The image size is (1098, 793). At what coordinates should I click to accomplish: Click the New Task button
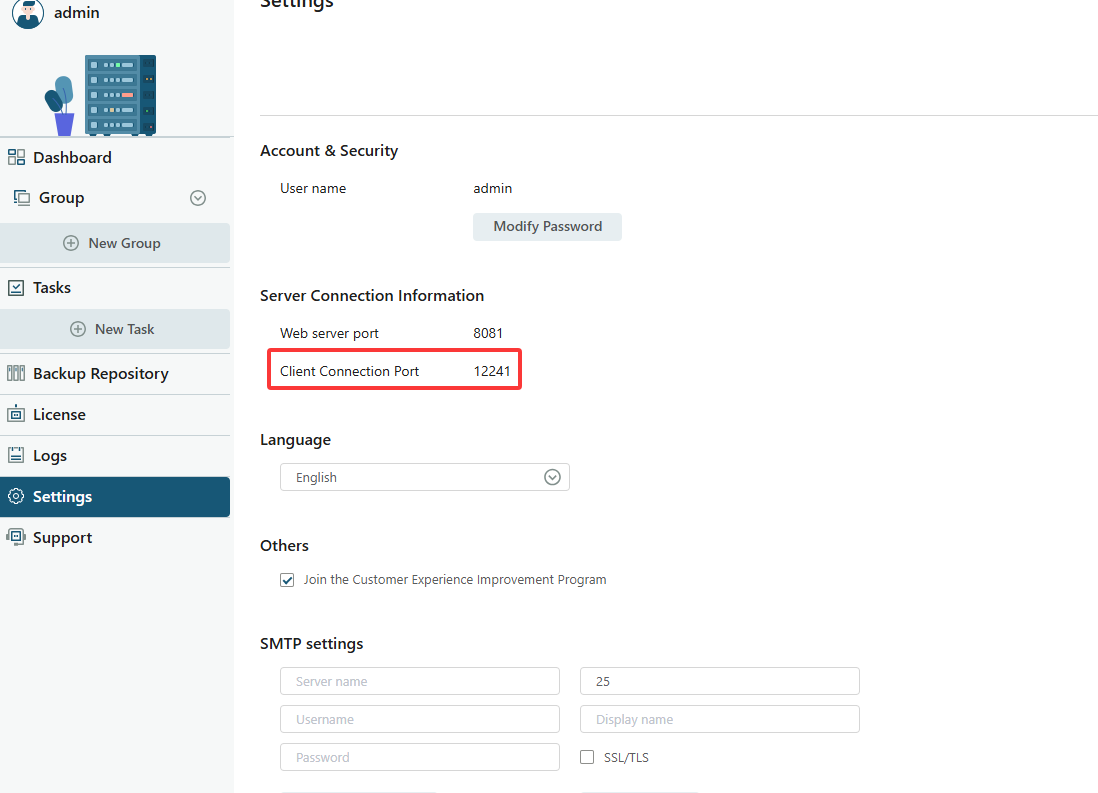click(114, 329)
